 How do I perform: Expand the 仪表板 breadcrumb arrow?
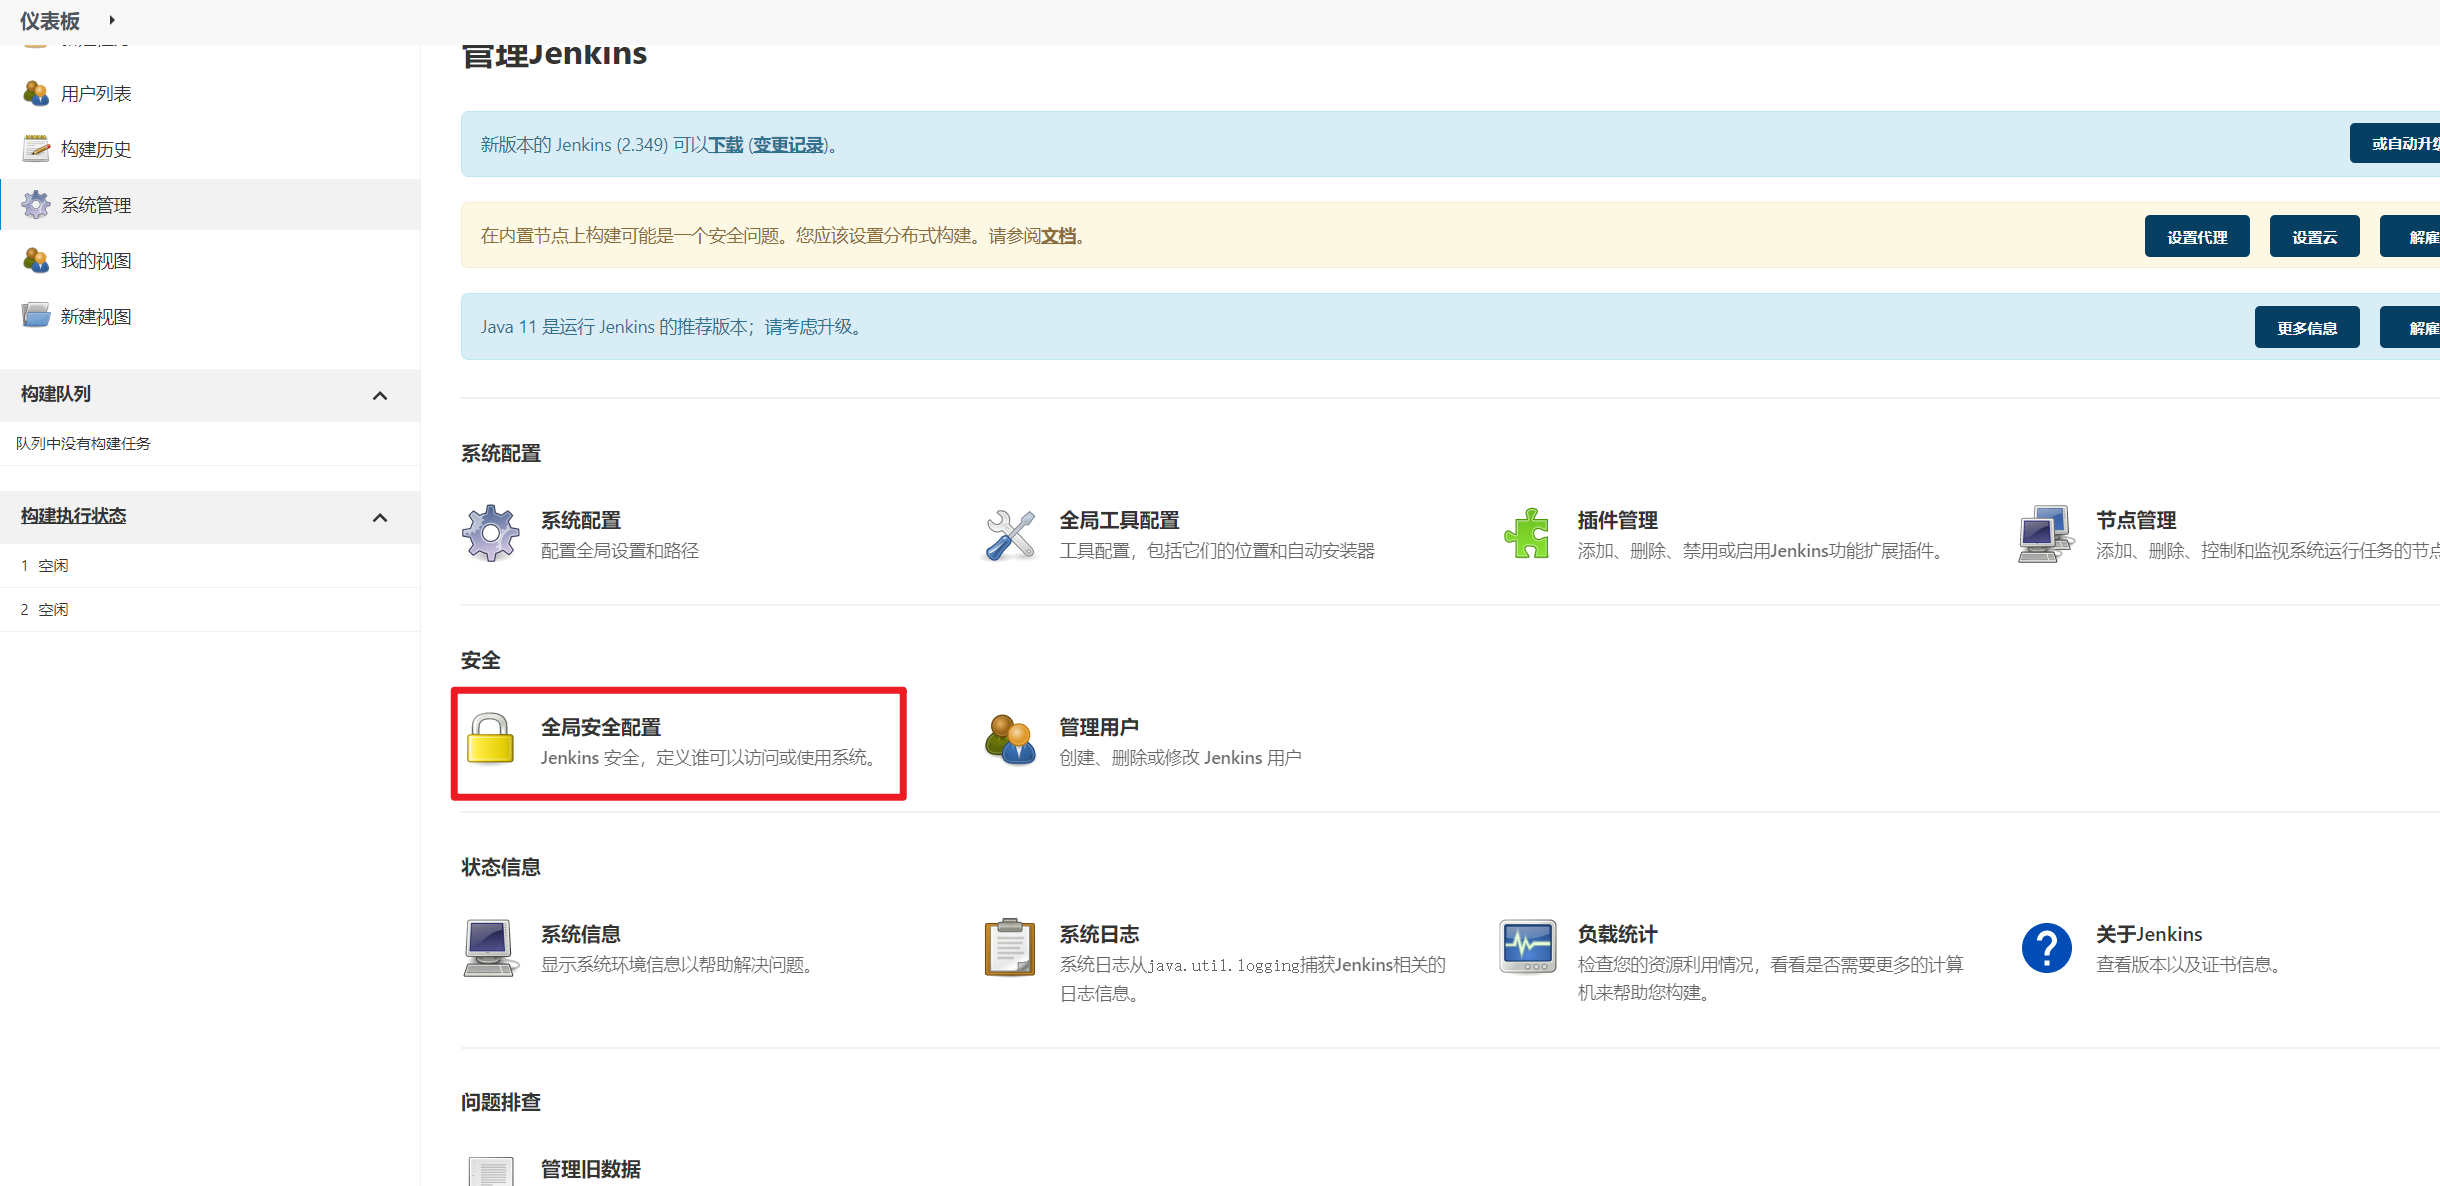[112, 20]
